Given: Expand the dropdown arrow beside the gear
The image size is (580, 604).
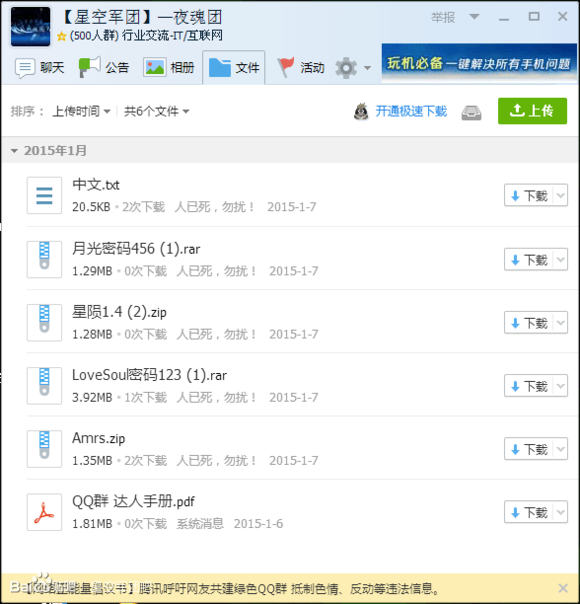Looking at the screenshot, I should pos(367,68).
